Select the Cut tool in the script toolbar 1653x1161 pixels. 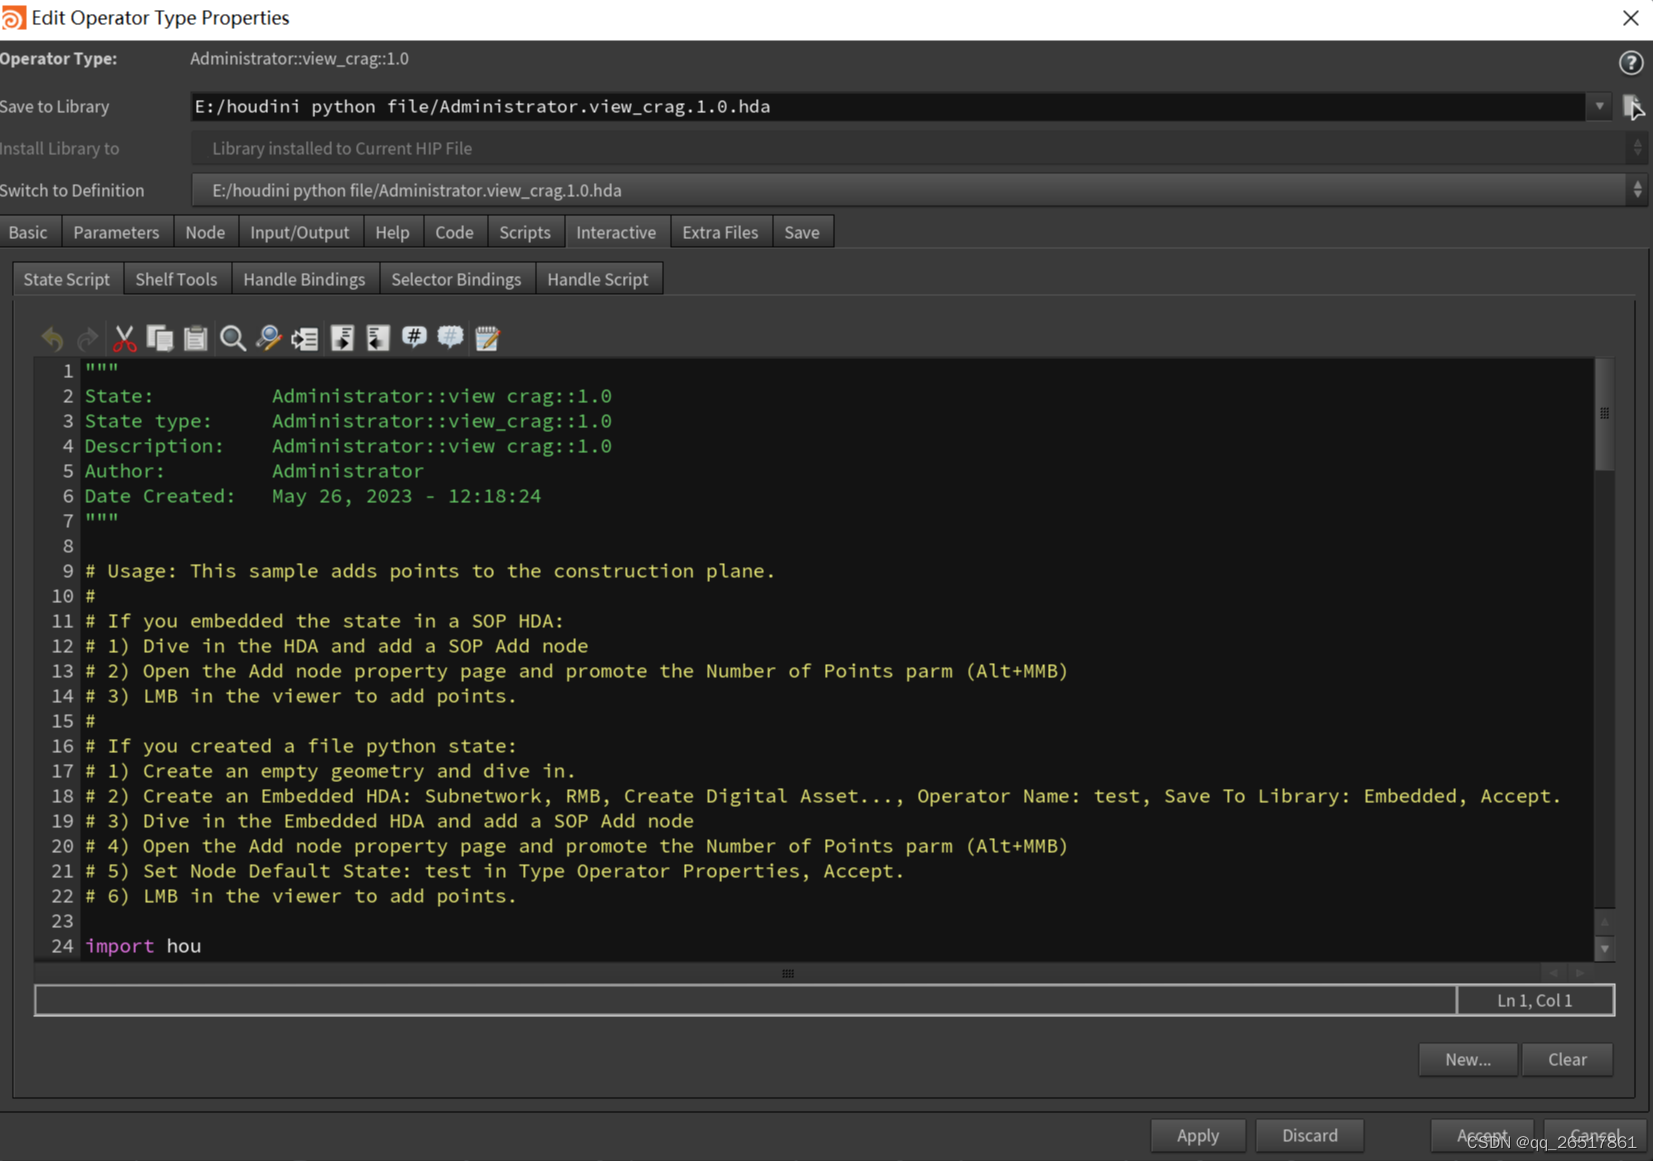coord(124,338)
